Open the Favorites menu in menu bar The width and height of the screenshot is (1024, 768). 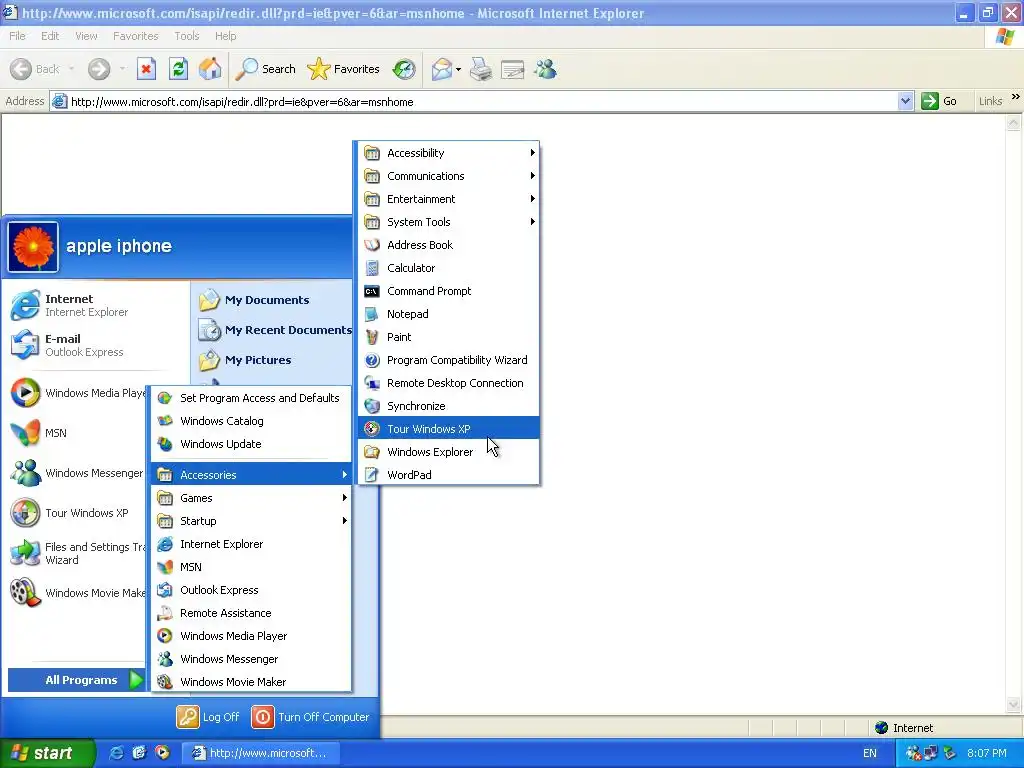tap(135, 36)
